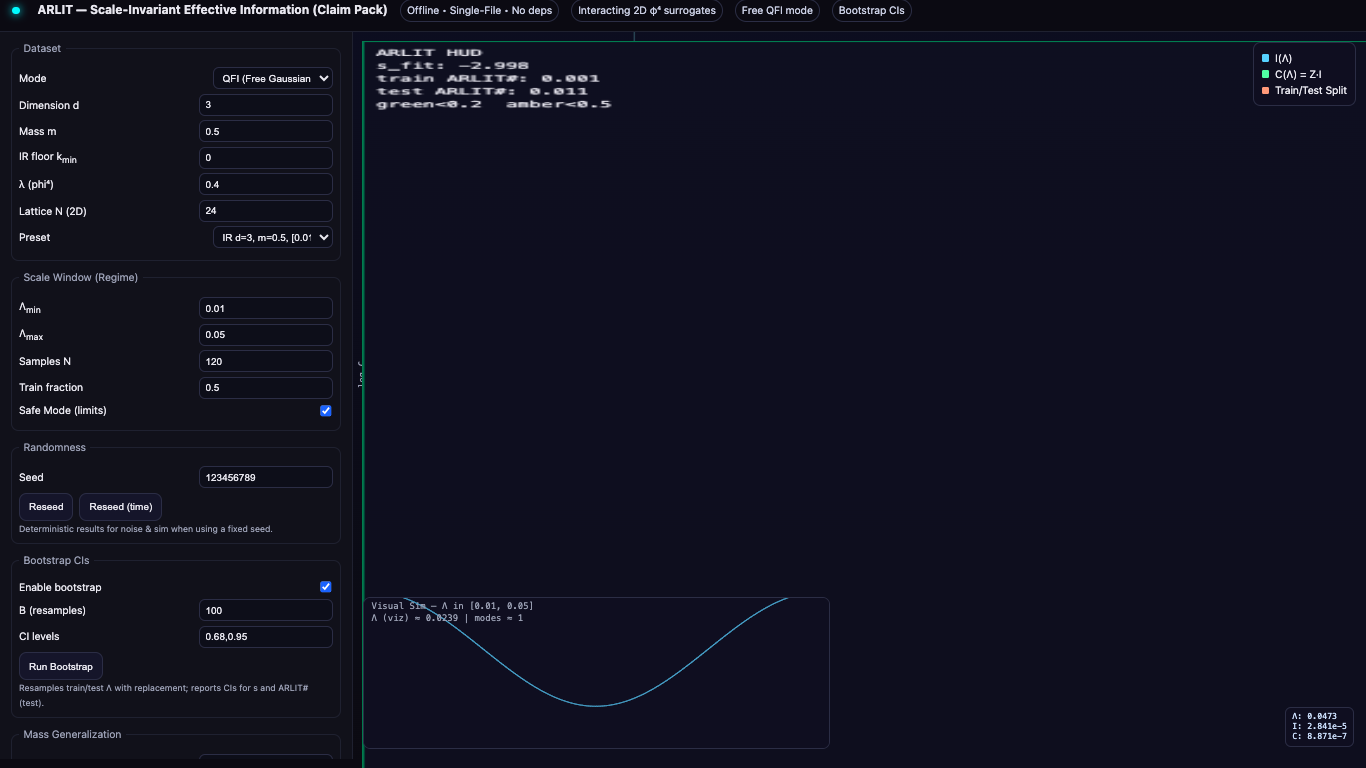Focus the Dimension d input field
This screenshot has width=1366, height=768.
[265, 105]
